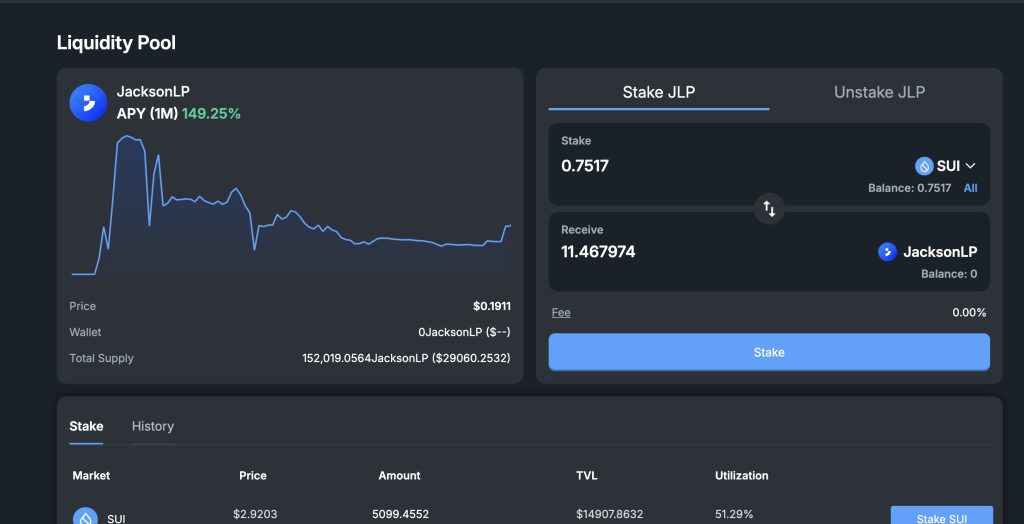Click the Amount column header
The width and height of the screenshot is (1024, 524).
(x=400, y=476)
